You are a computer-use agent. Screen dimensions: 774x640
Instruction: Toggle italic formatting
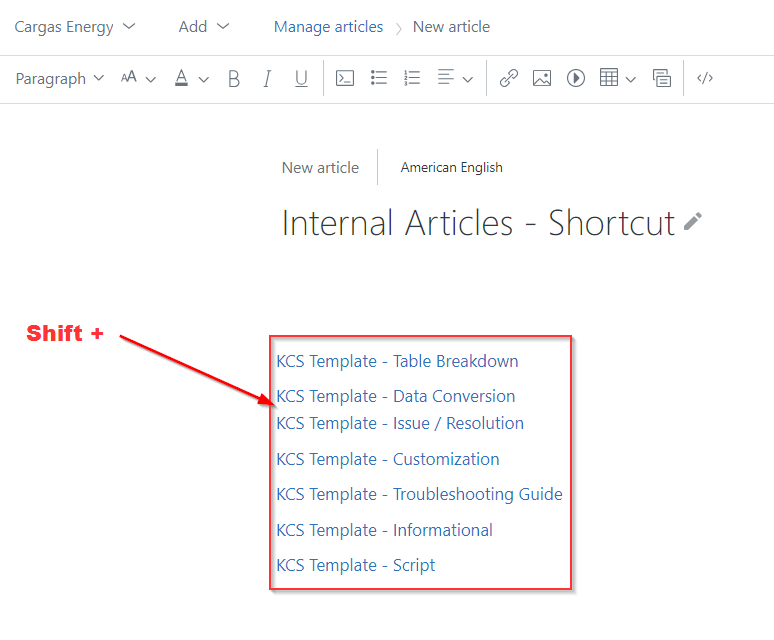pos(267,78)
